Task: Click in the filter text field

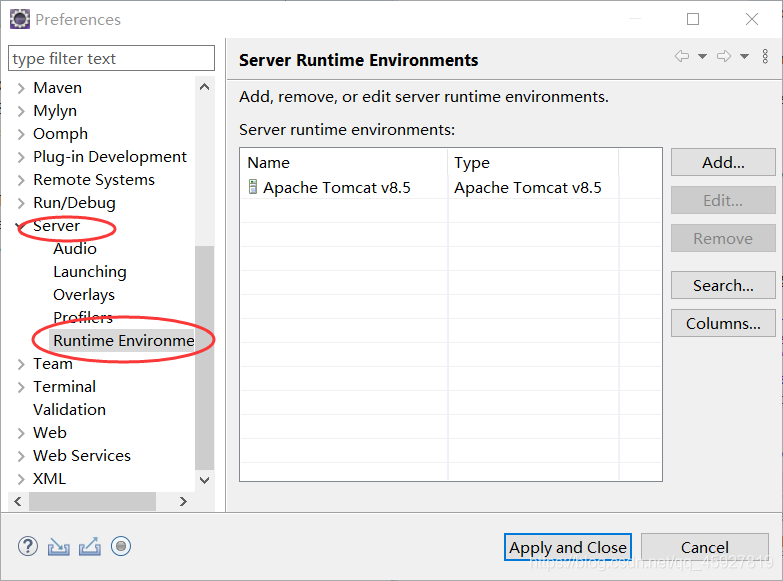Action: click(111, 58)
